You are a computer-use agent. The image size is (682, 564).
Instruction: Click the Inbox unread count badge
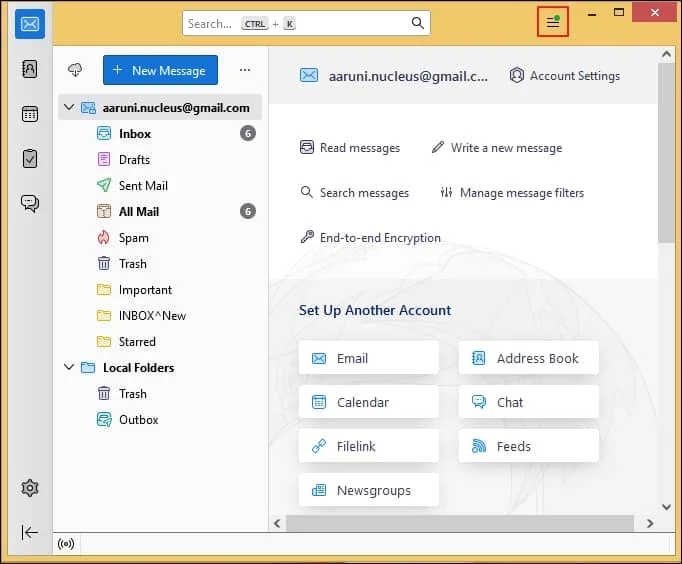[x=248, y=133]
